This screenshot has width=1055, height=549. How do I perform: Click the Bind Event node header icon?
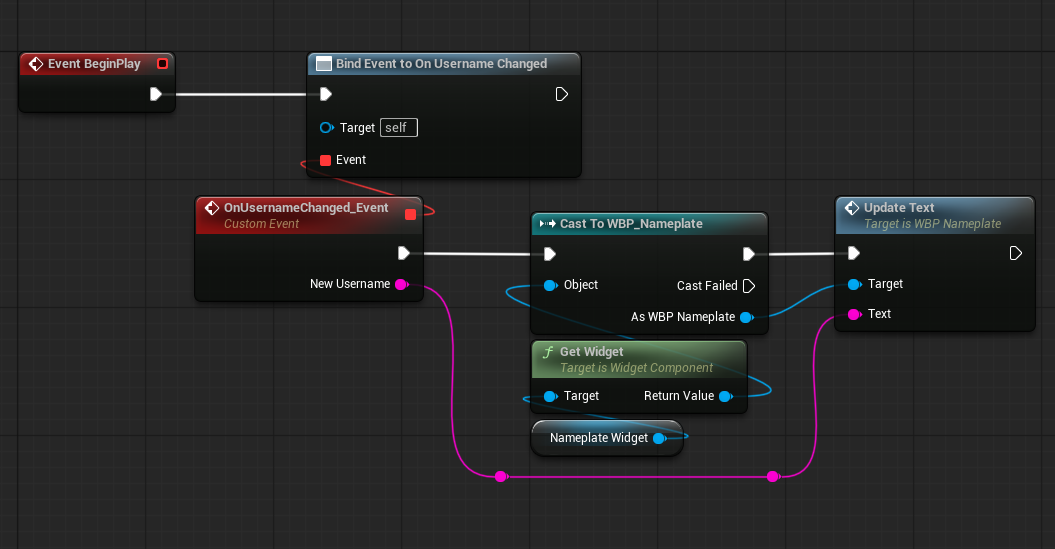[x=324, y=64]
